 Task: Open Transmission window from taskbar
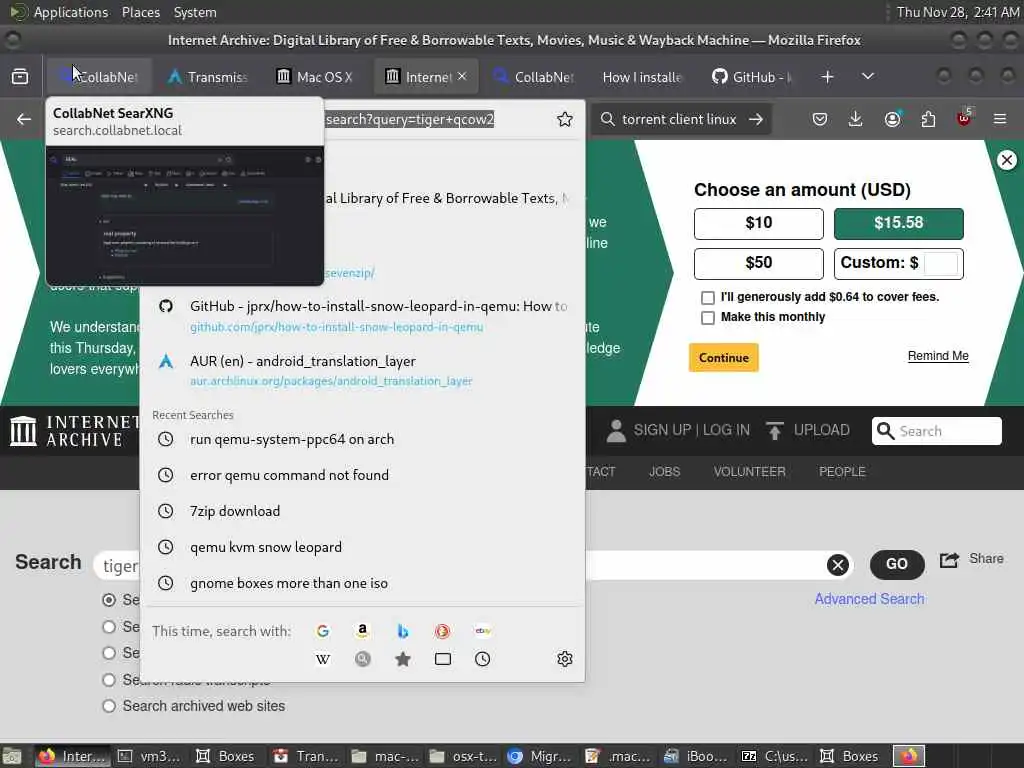click(306, 756)
